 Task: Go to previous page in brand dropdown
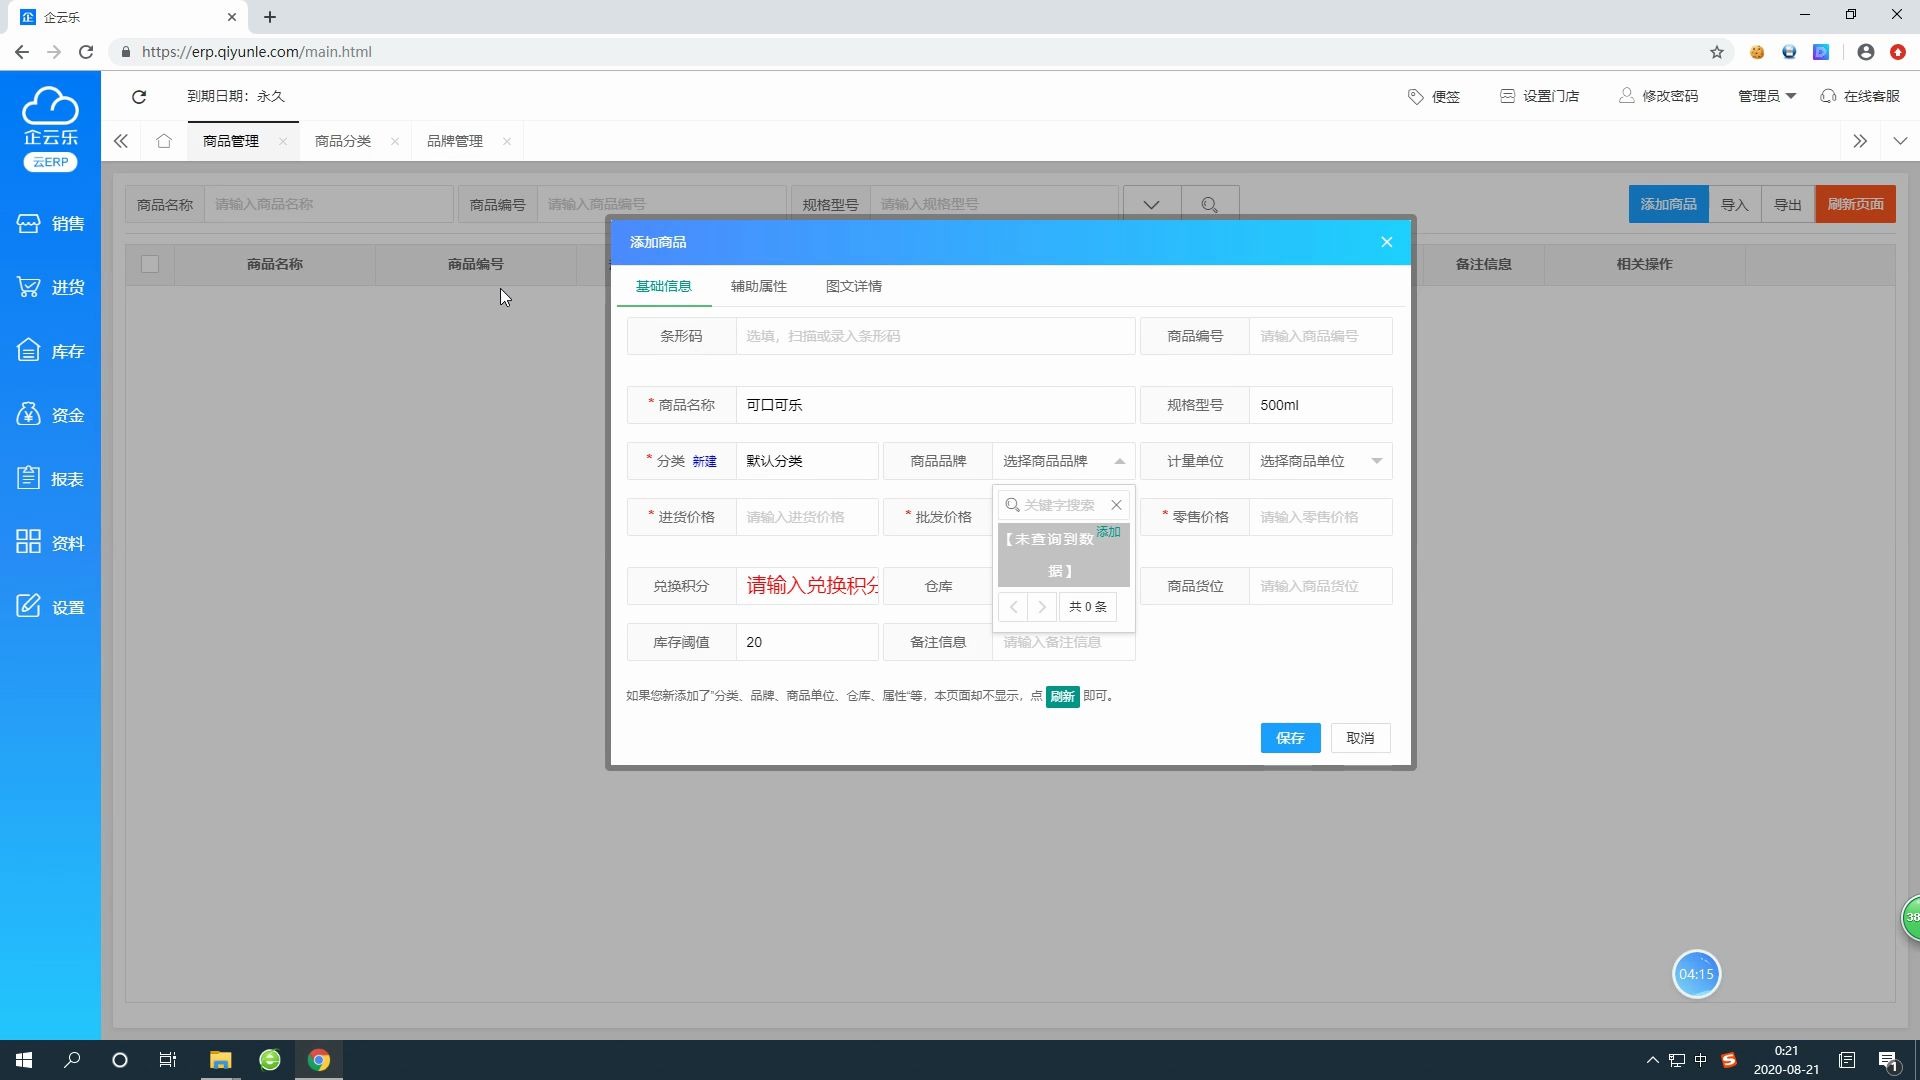click(1013, 607)
